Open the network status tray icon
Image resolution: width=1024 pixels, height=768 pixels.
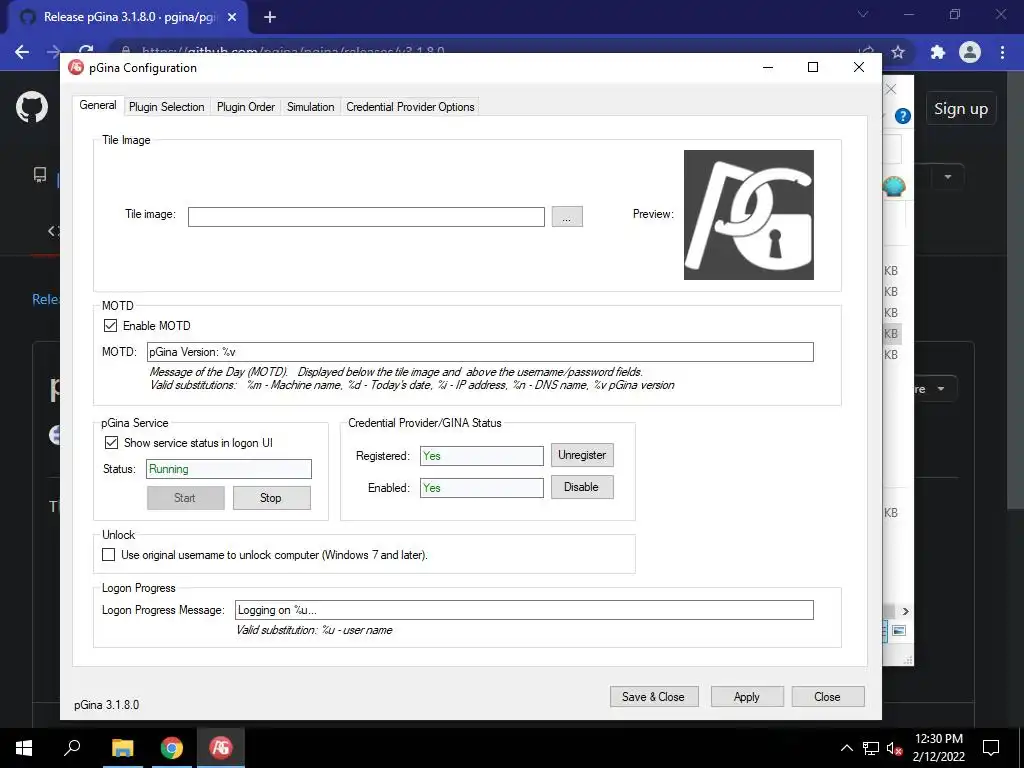coord(871,748)
